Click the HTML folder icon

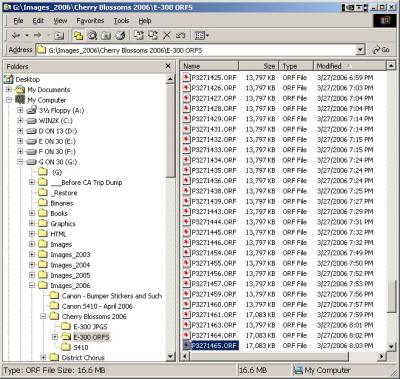click(43, 234)
